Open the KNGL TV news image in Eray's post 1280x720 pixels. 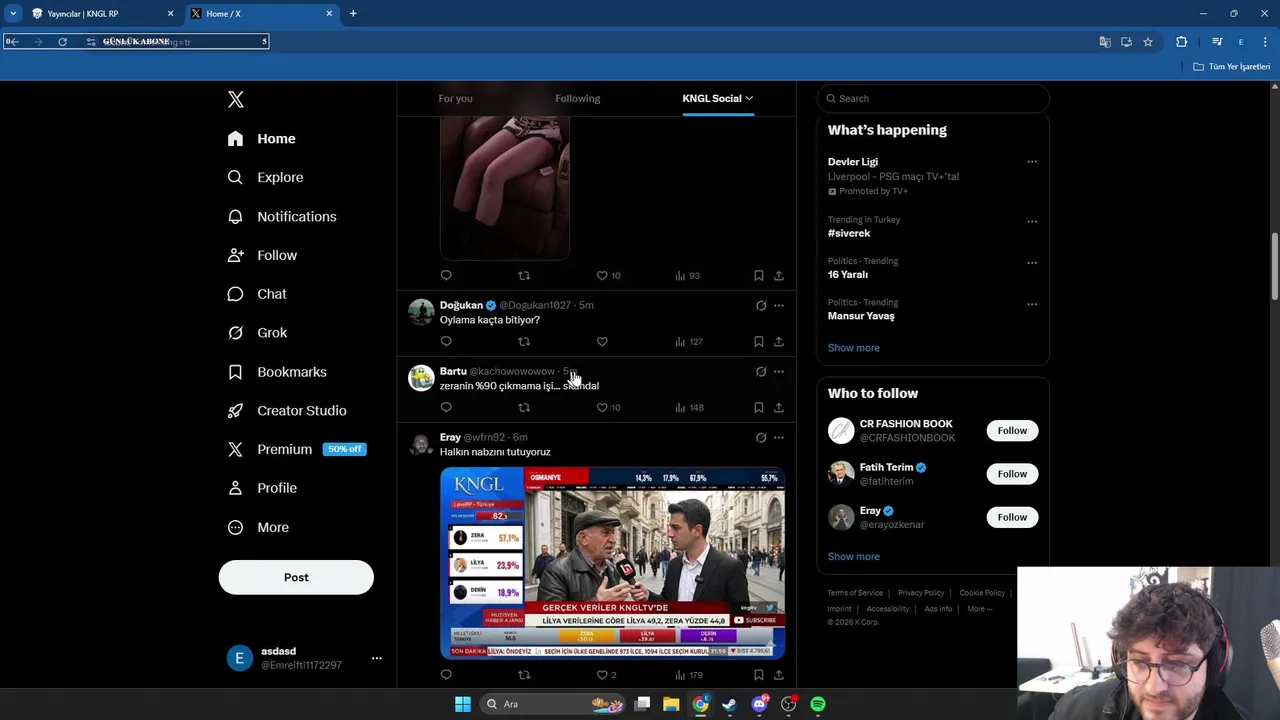click(x=612, y=563)
